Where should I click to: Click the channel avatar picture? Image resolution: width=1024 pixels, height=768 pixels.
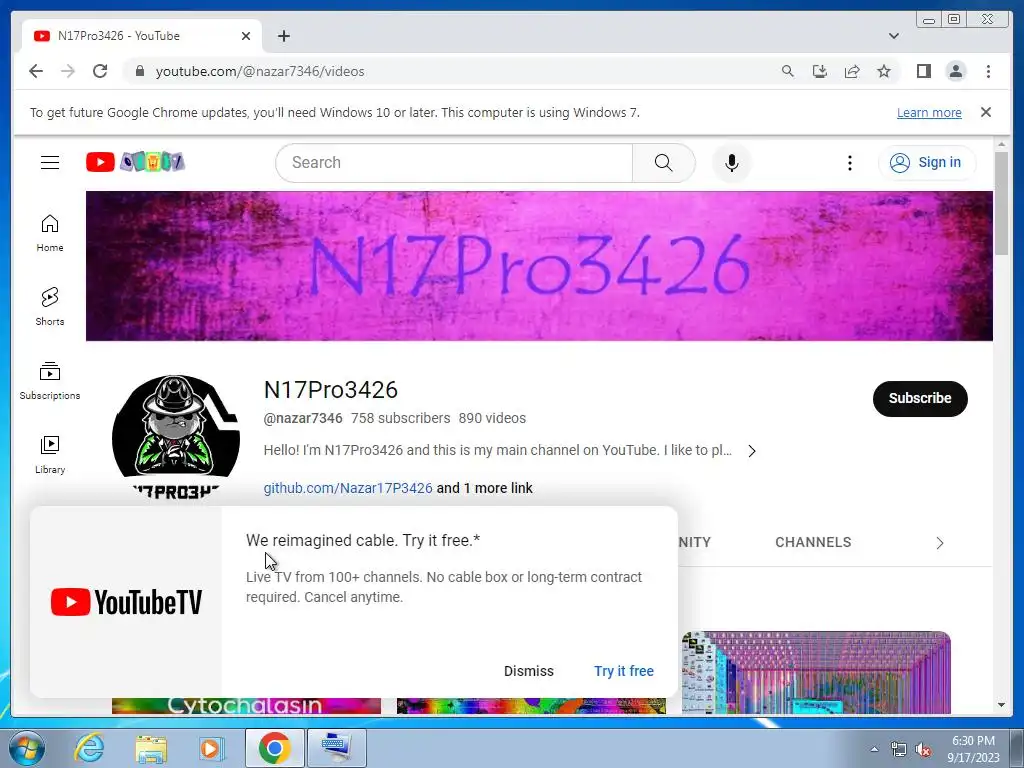tap(176, 438)
